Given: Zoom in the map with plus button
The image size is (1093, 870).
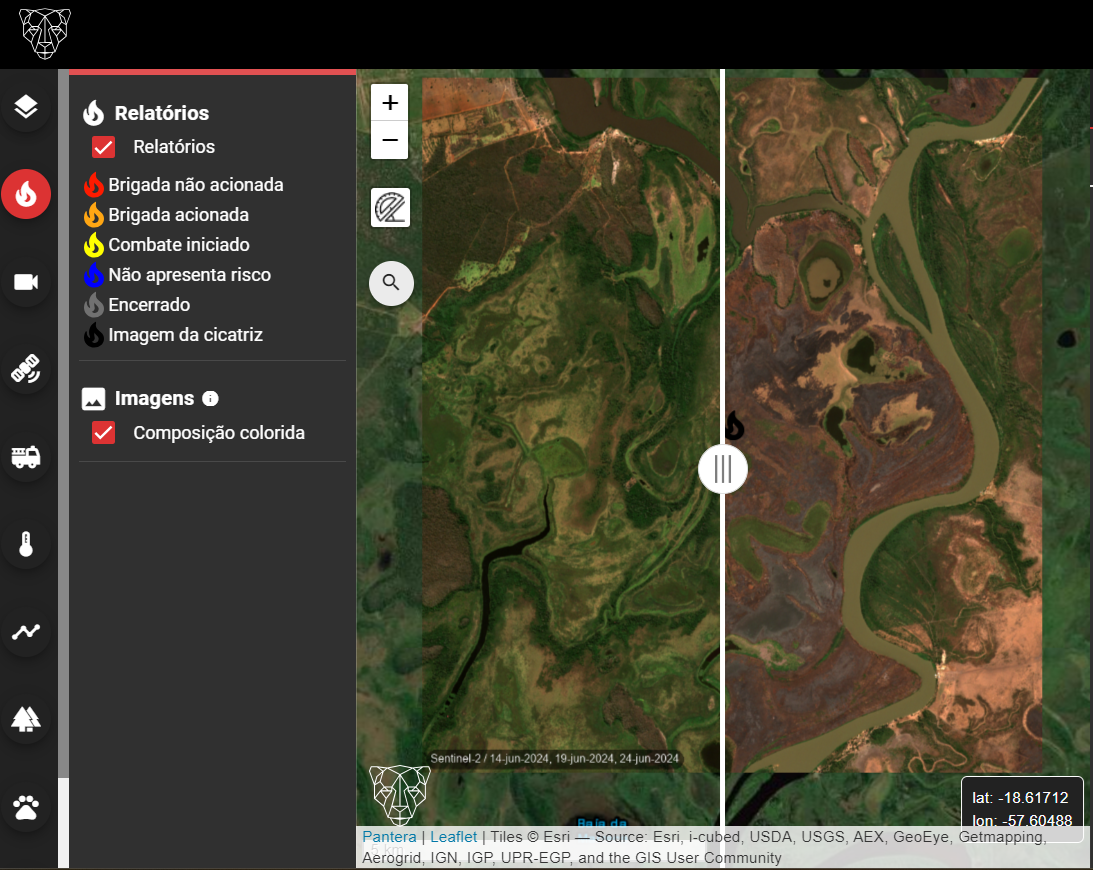Looking at the screenshot, I should coord(390,102).
